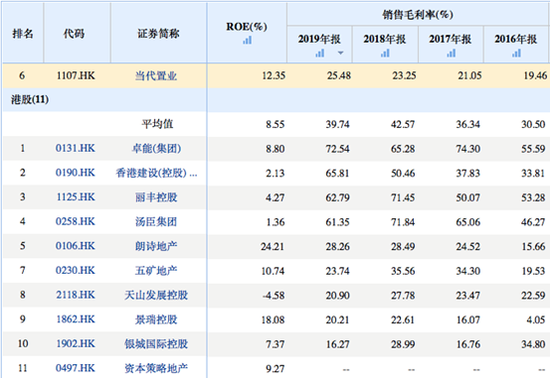Open 朗诗地产 stock link
Viewport: 550px width, 378px height.
156,246
